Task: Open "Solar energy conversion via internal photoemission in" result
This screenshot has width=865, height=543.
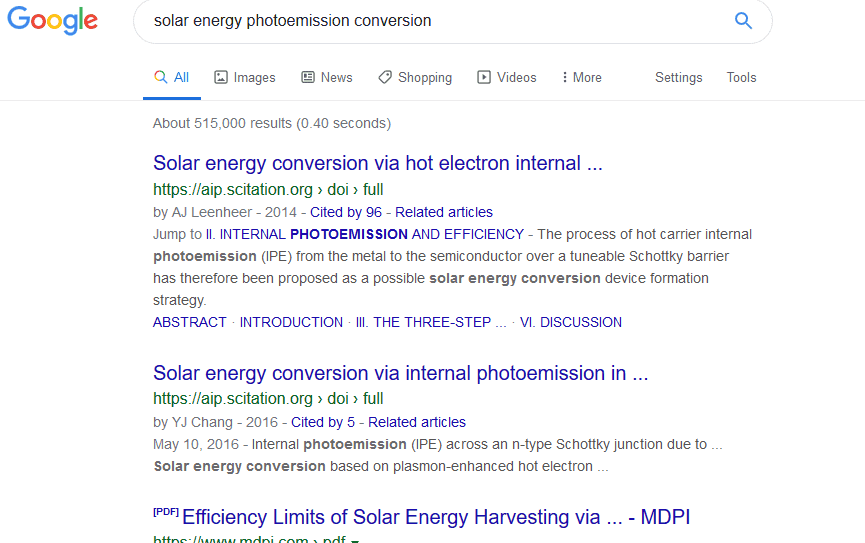Action: pyautogui.click(x=400, y=373)
